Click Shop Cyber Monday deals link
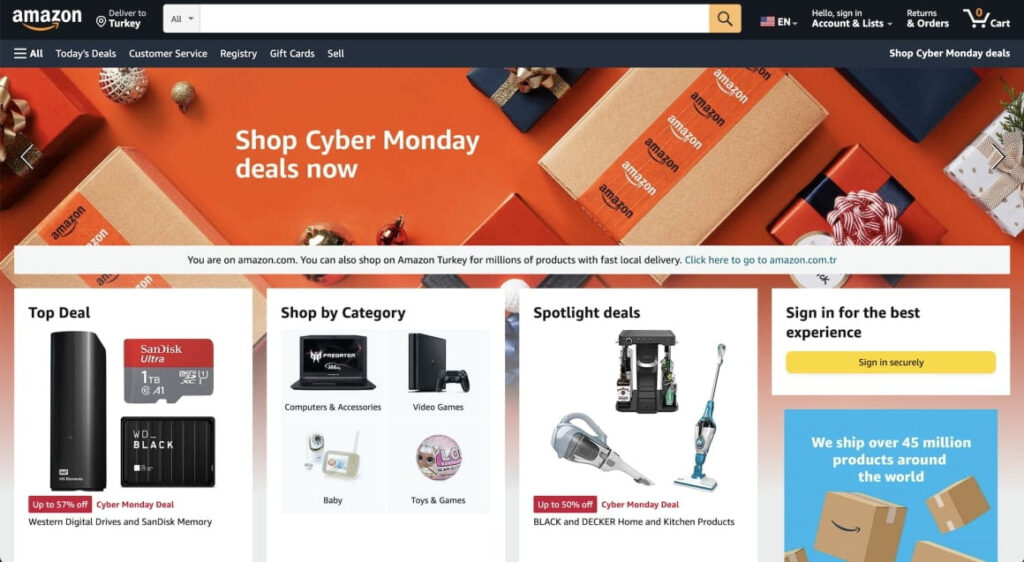 click(950, 54)
